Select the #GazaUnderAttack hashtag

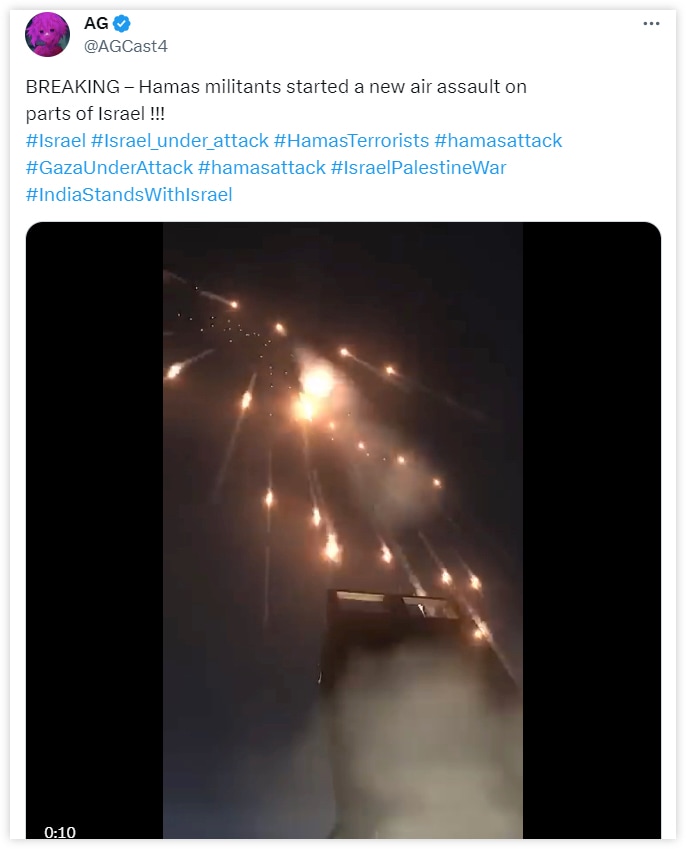[x=109, y=168]
